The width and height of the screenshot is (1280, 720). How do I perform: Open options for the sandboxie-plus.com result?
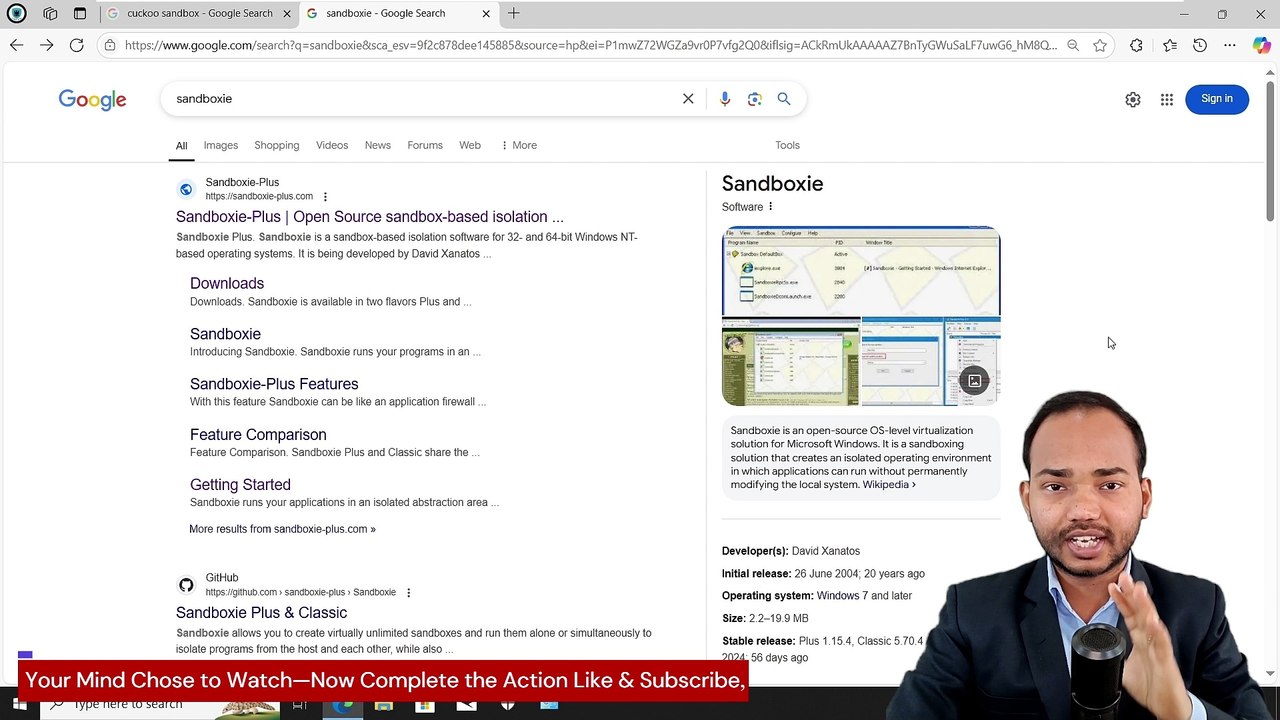point(325,197)
